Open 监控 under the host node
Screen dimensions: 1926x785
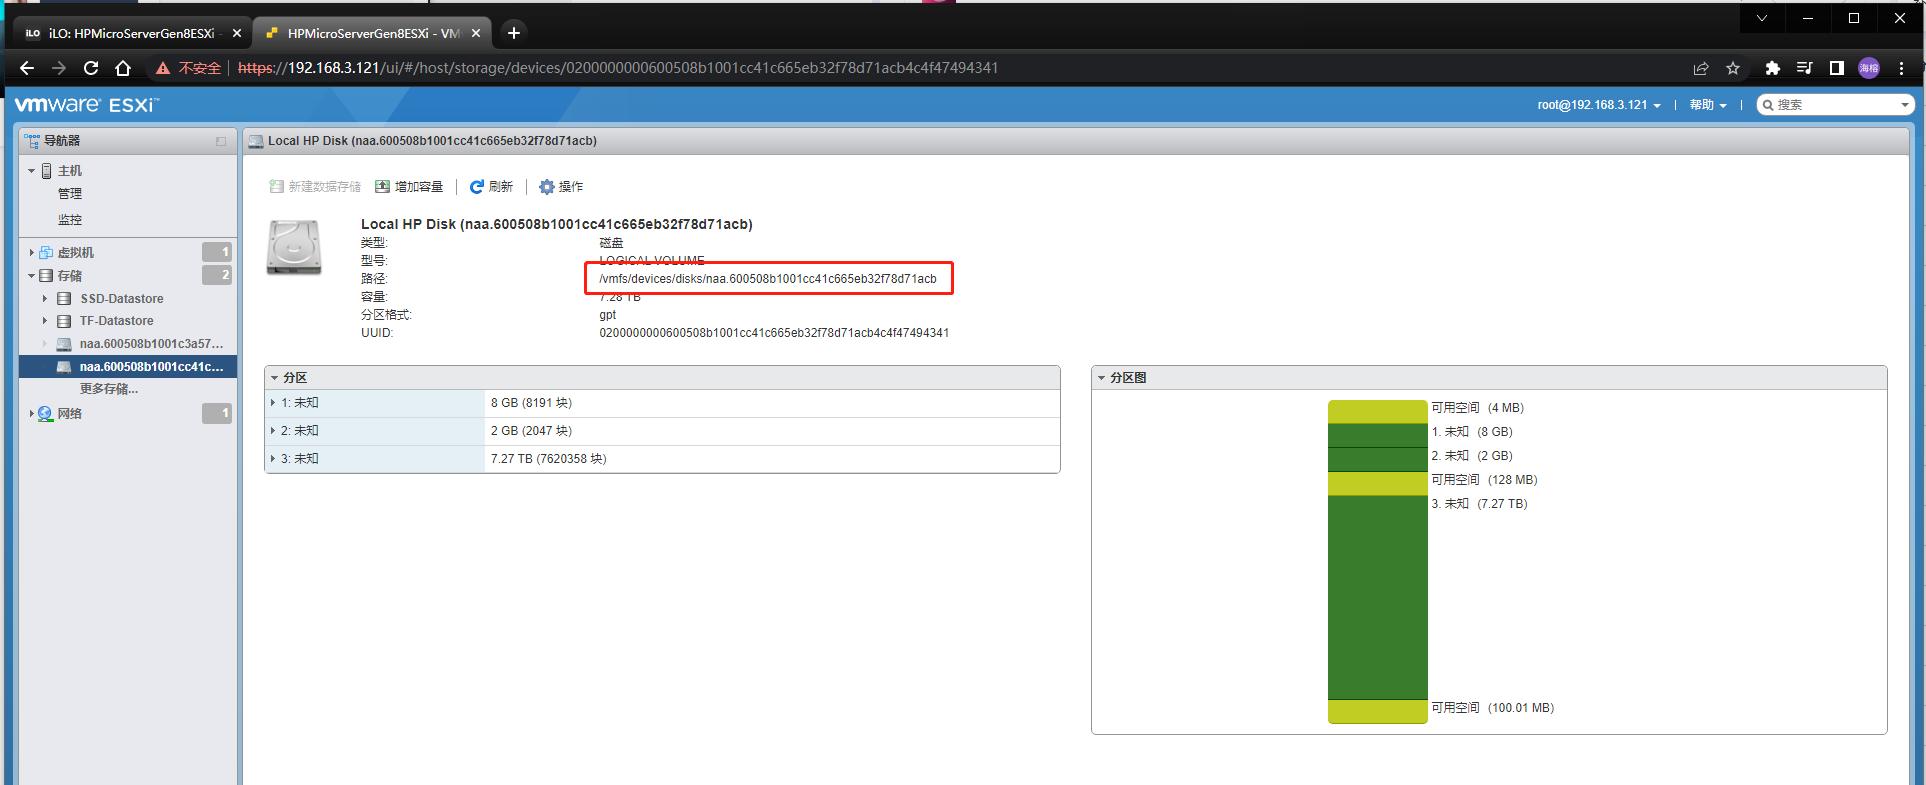[70, 220]
